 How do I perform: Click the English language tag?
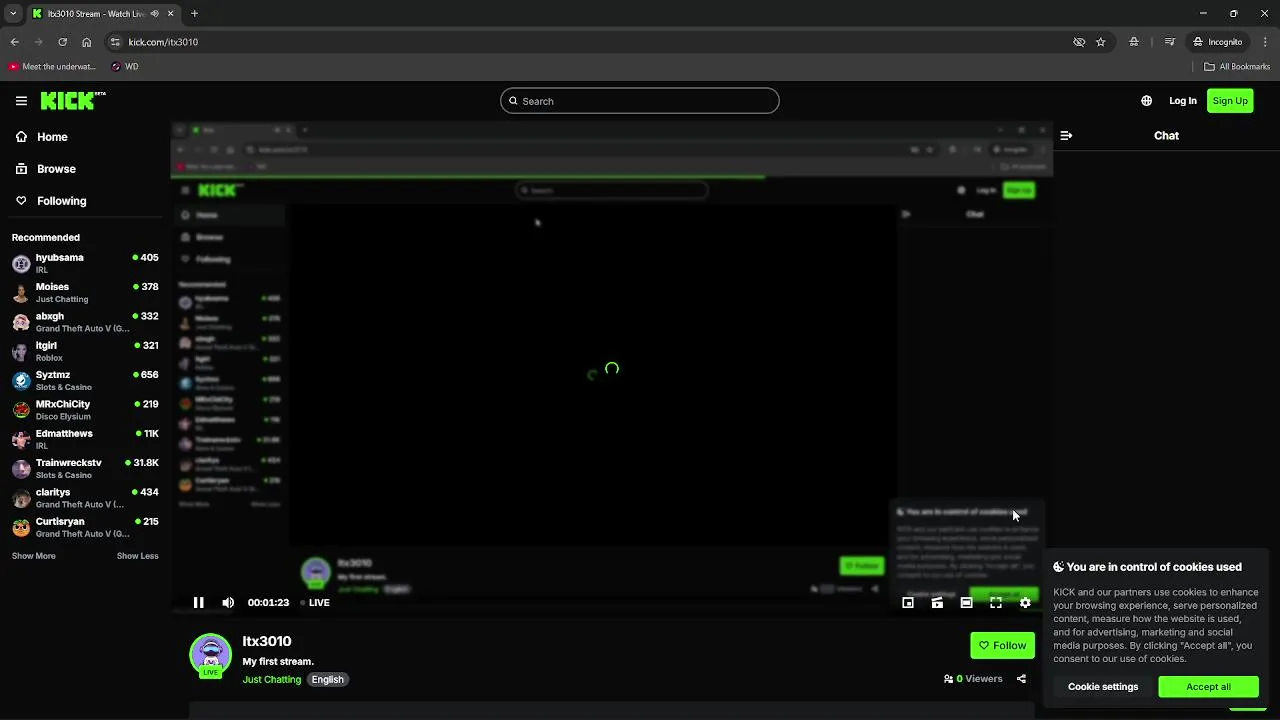coord(327,679)
